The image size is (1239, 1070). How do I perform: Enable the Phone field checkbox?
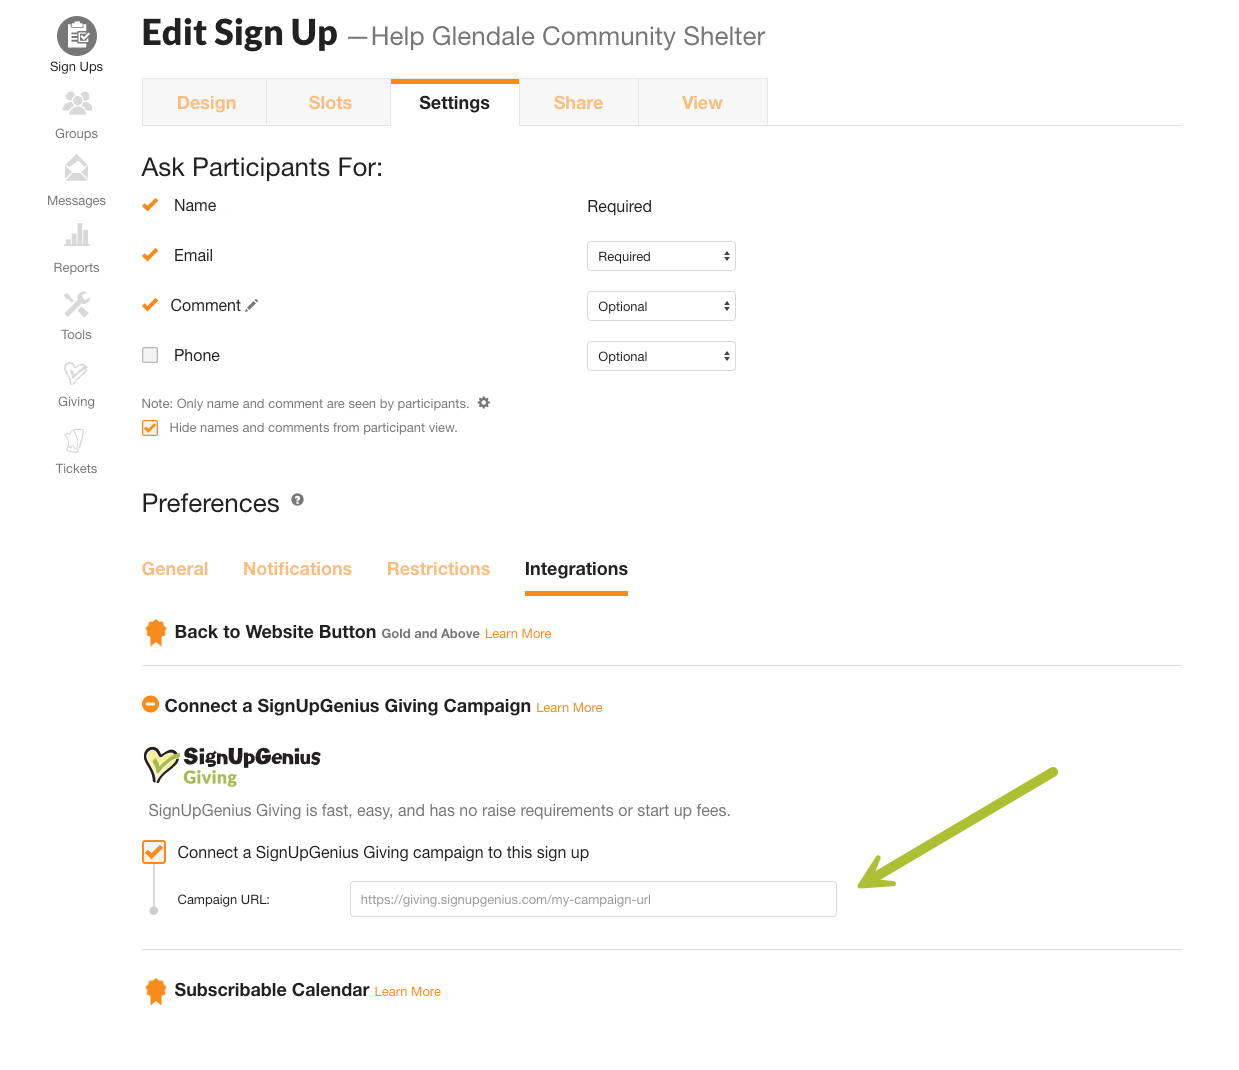[x=150, y=355]
